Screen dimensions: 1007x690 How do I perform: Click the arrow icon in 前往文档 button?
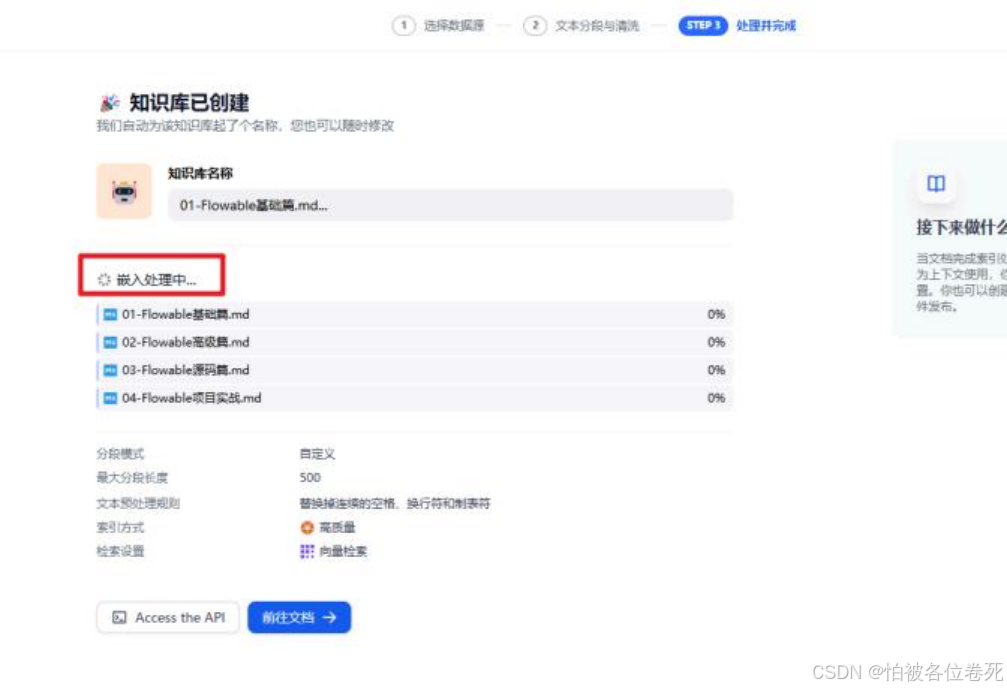331,617
